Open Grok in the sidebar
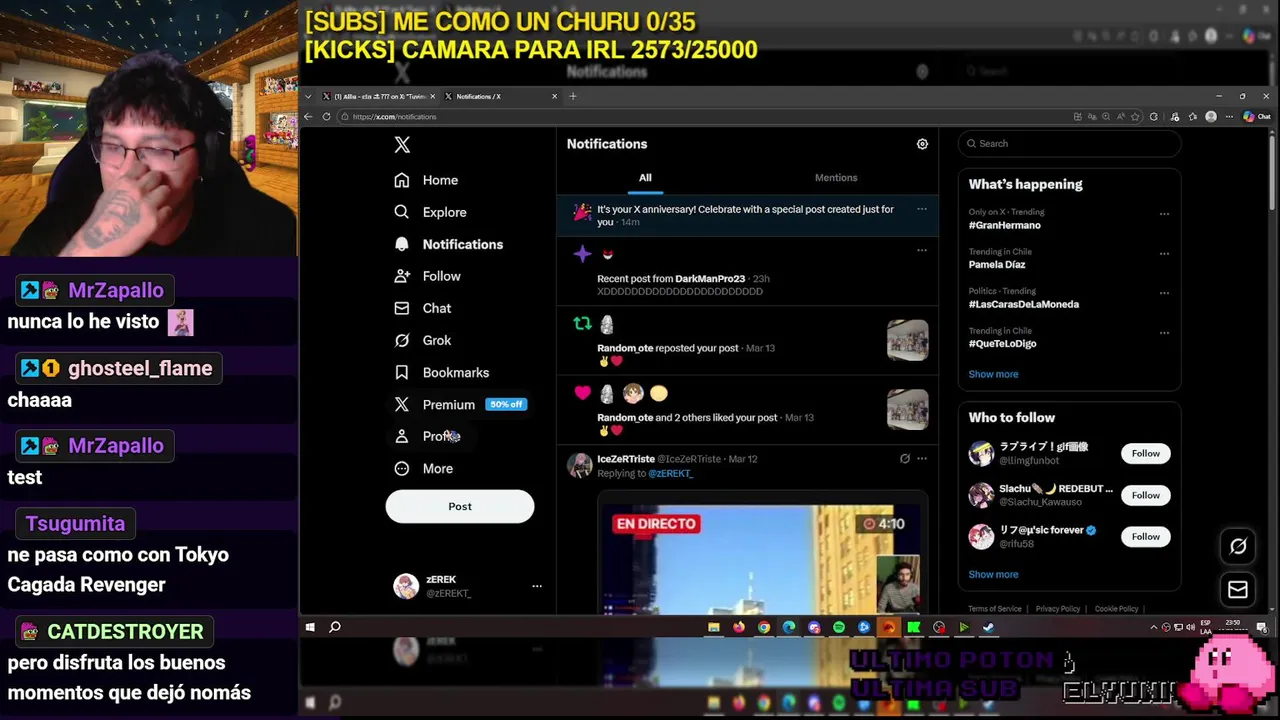Viewport: 1280px width, 720px height. pos(422,340)
